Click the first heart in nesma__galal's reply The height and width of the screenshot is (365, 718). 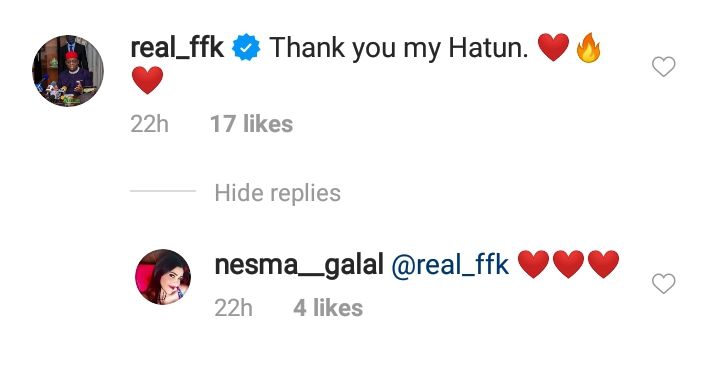pyautogui.click(x=533, y=264)
